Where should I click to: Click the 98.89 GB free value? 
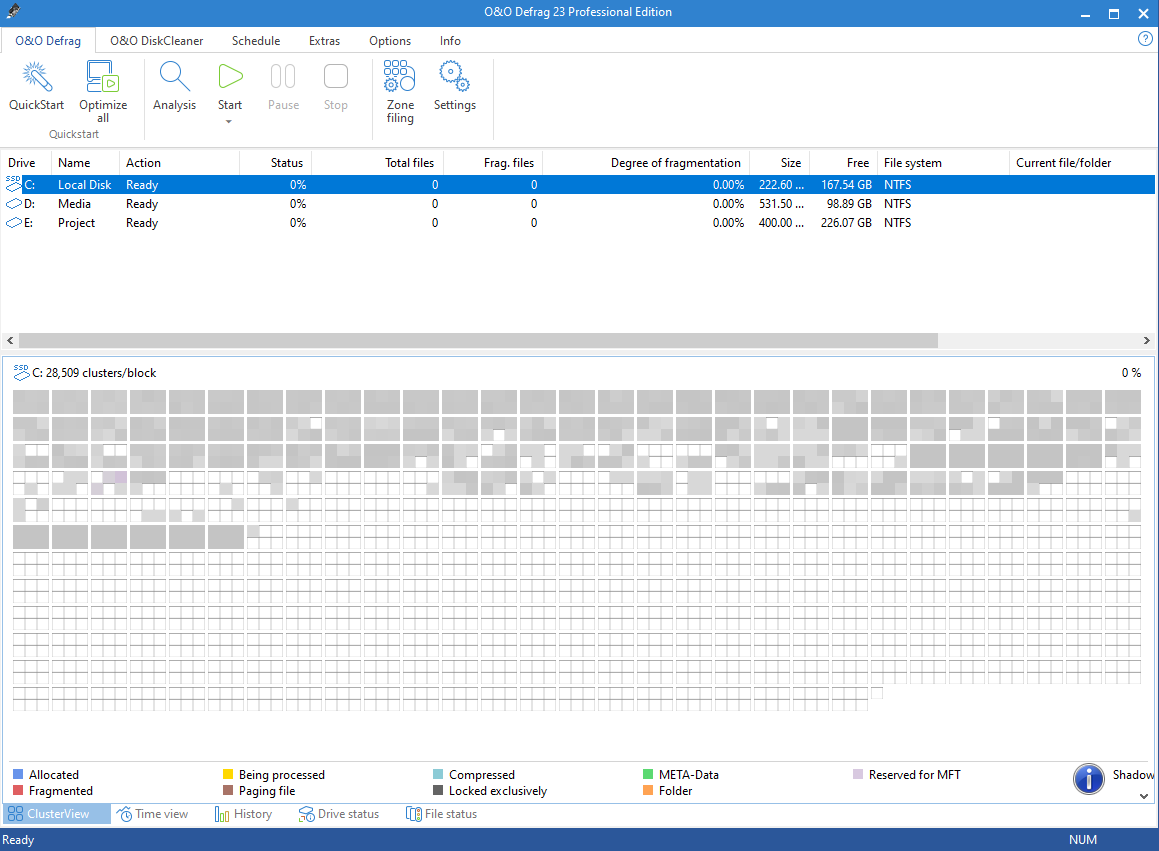849,203
